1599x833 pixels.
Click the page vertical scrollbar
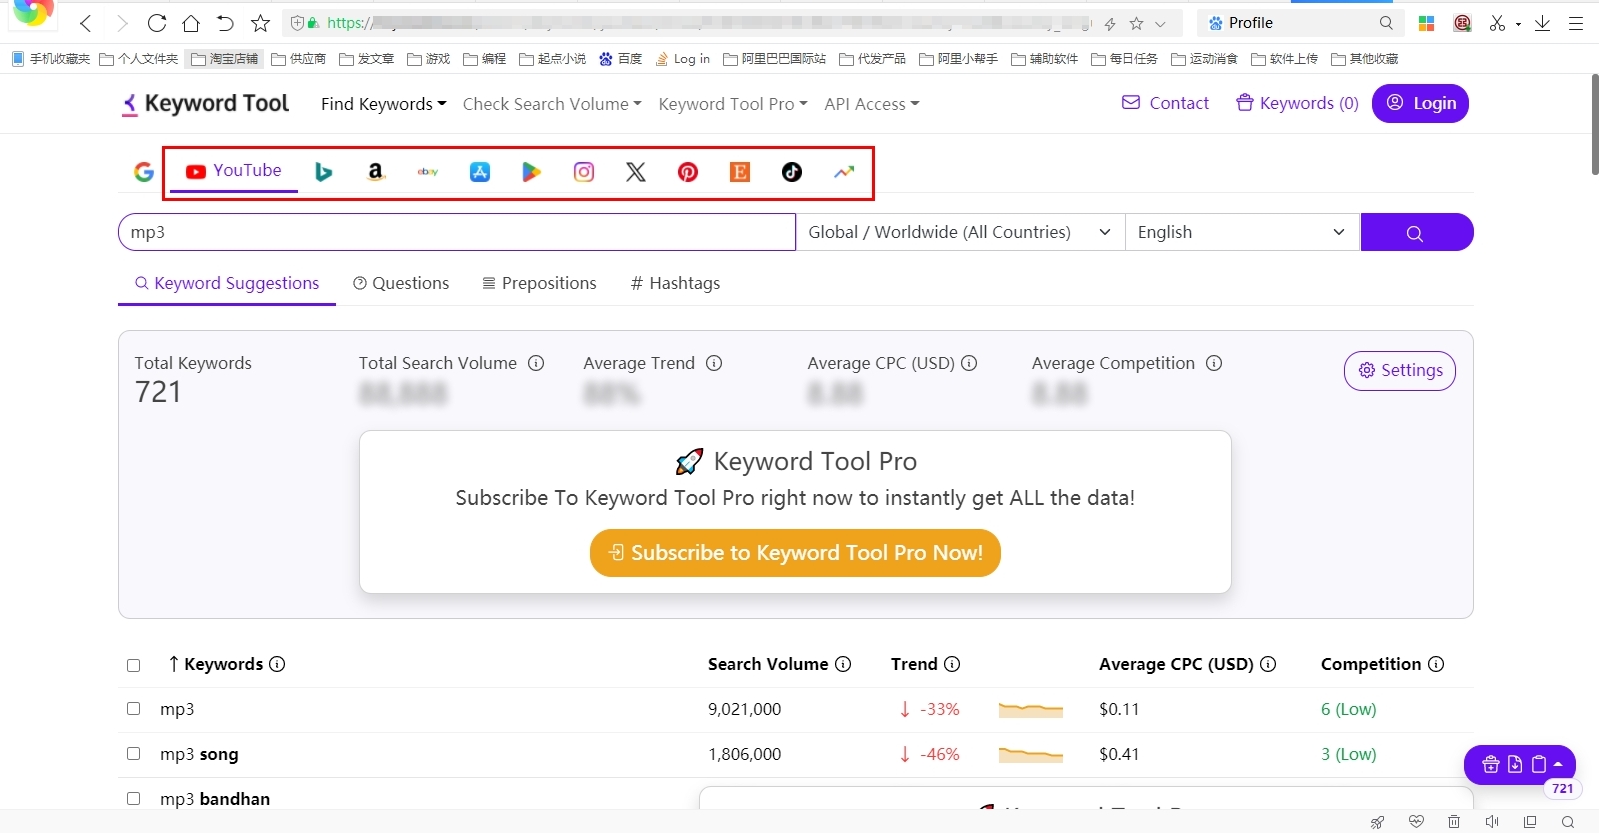(x=1594, y=125)
